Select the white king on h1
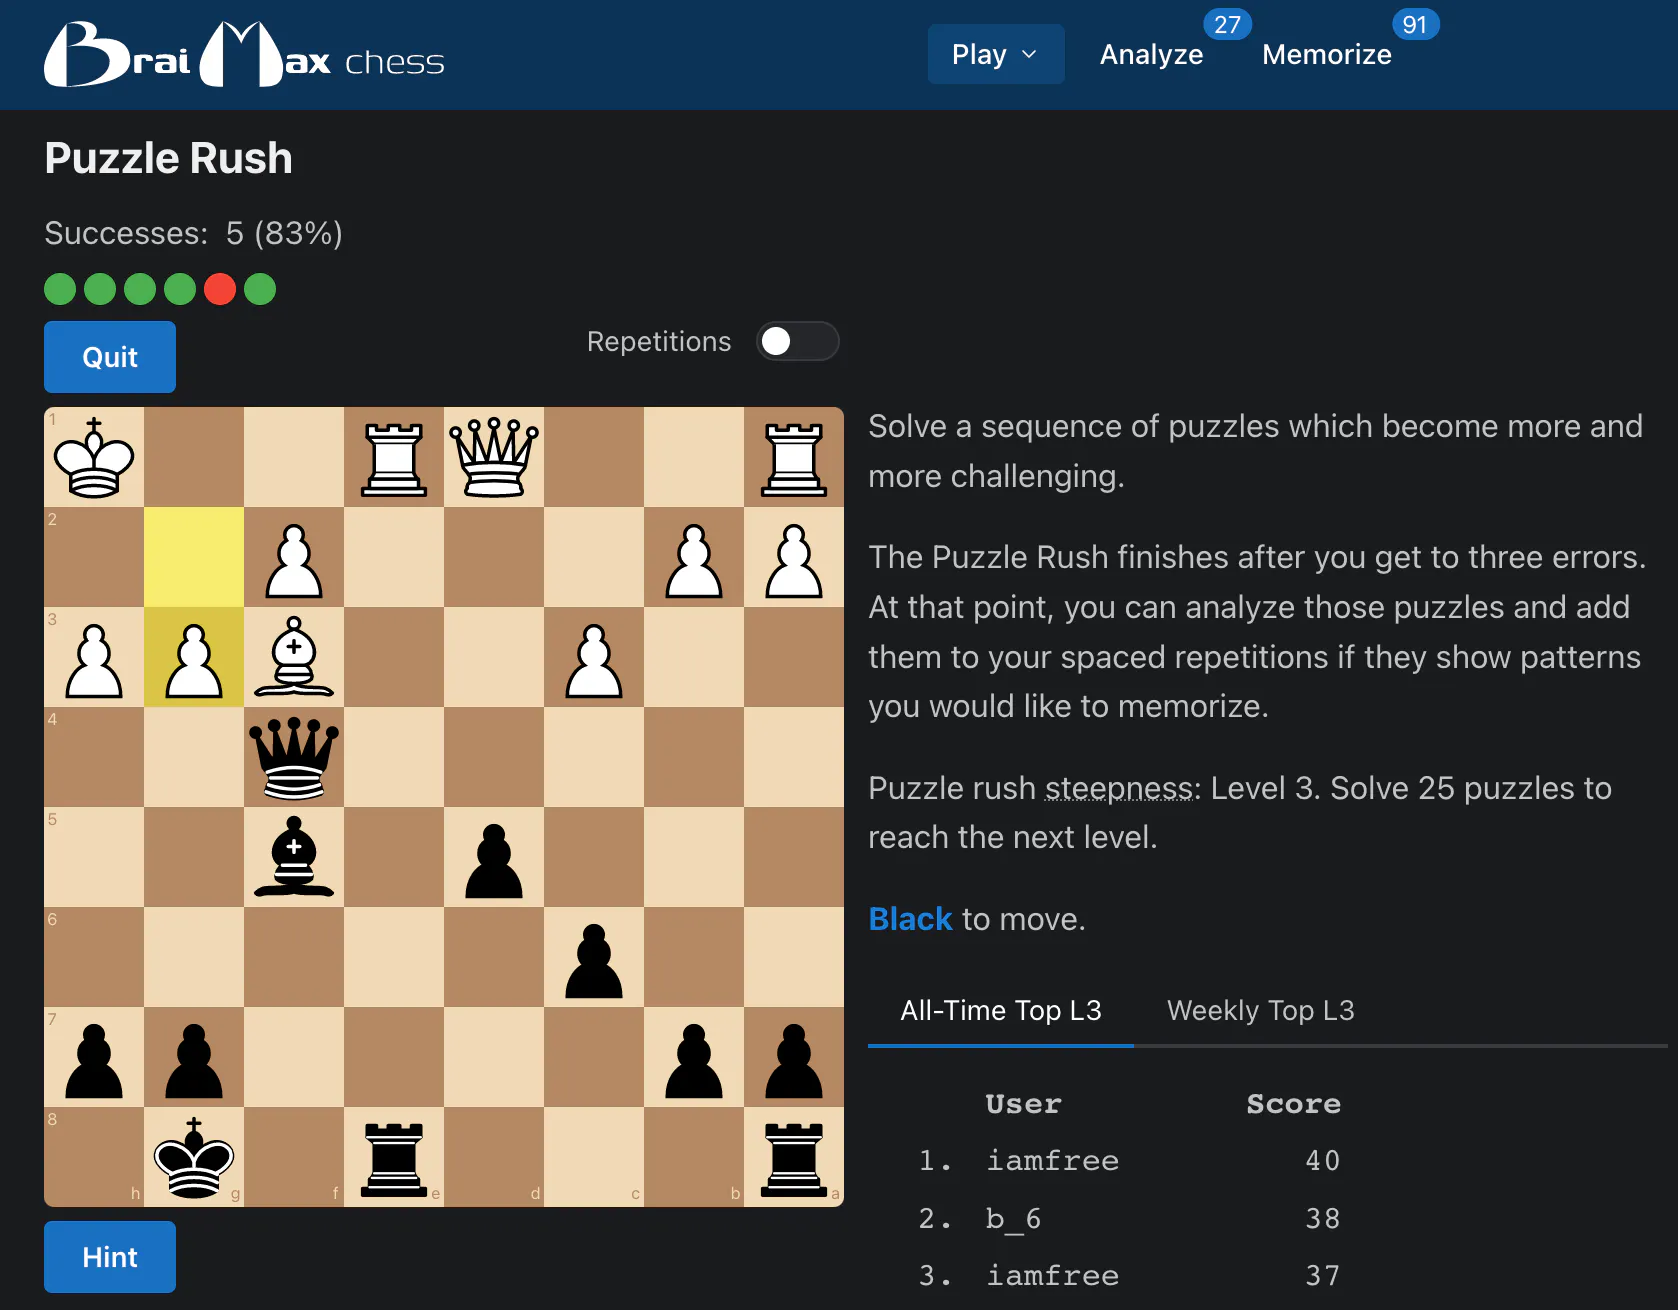This screenshot has width=1678, height=1310. coord(94,457)
